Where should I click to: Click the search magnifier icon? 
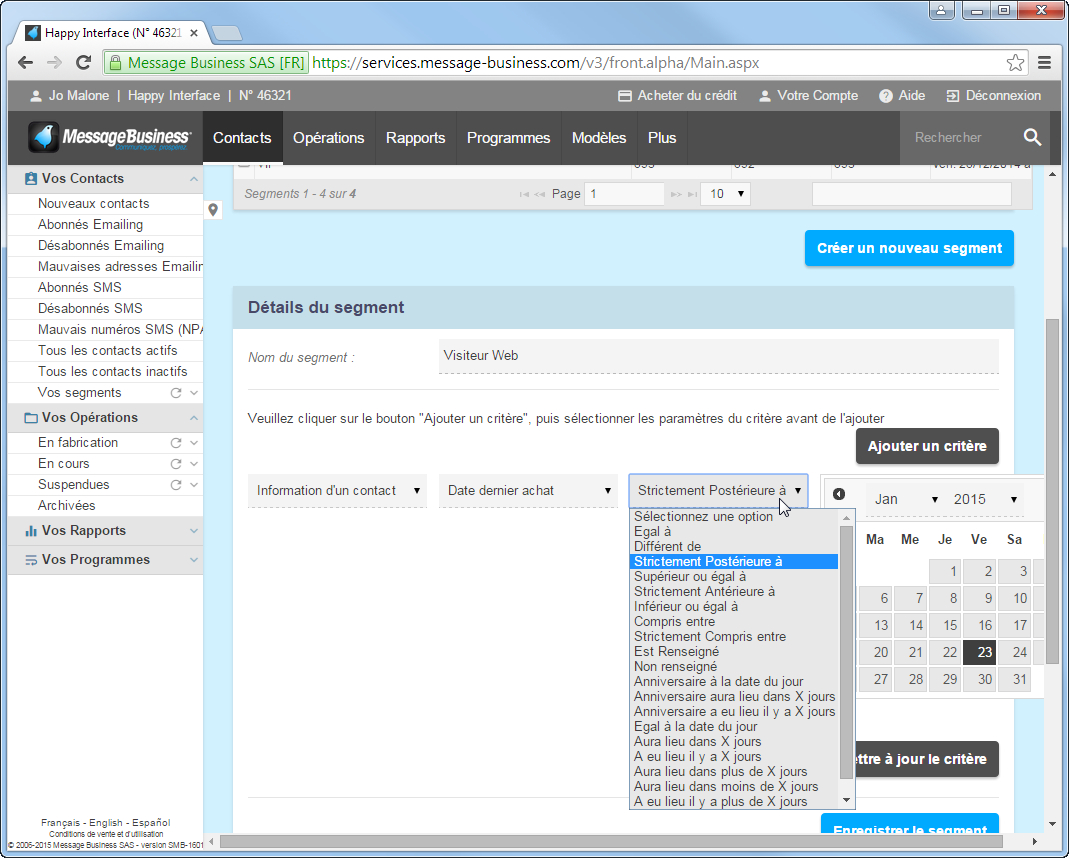pos(1033,137)
